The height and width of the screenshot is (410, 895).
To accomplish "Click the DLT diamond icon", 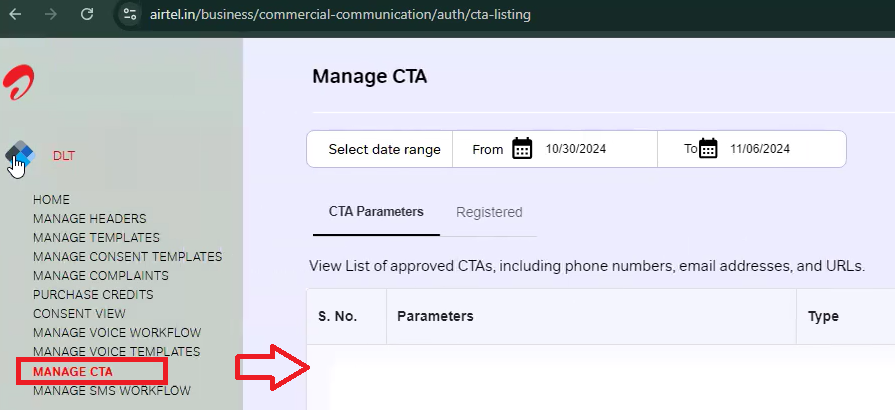I will click(x=20, y=154).
